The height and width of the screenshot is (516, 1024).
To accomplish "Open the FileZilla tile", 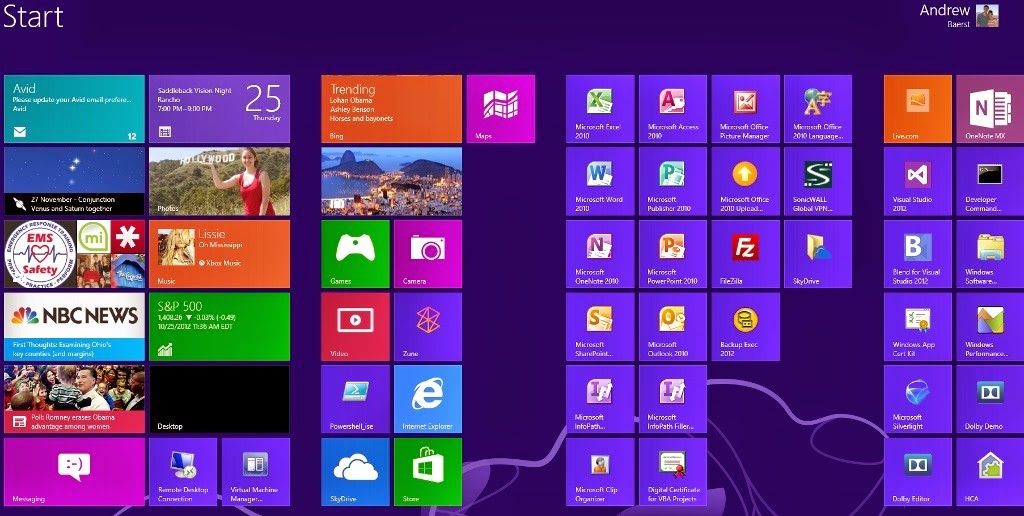I will [x=745, y=254].
